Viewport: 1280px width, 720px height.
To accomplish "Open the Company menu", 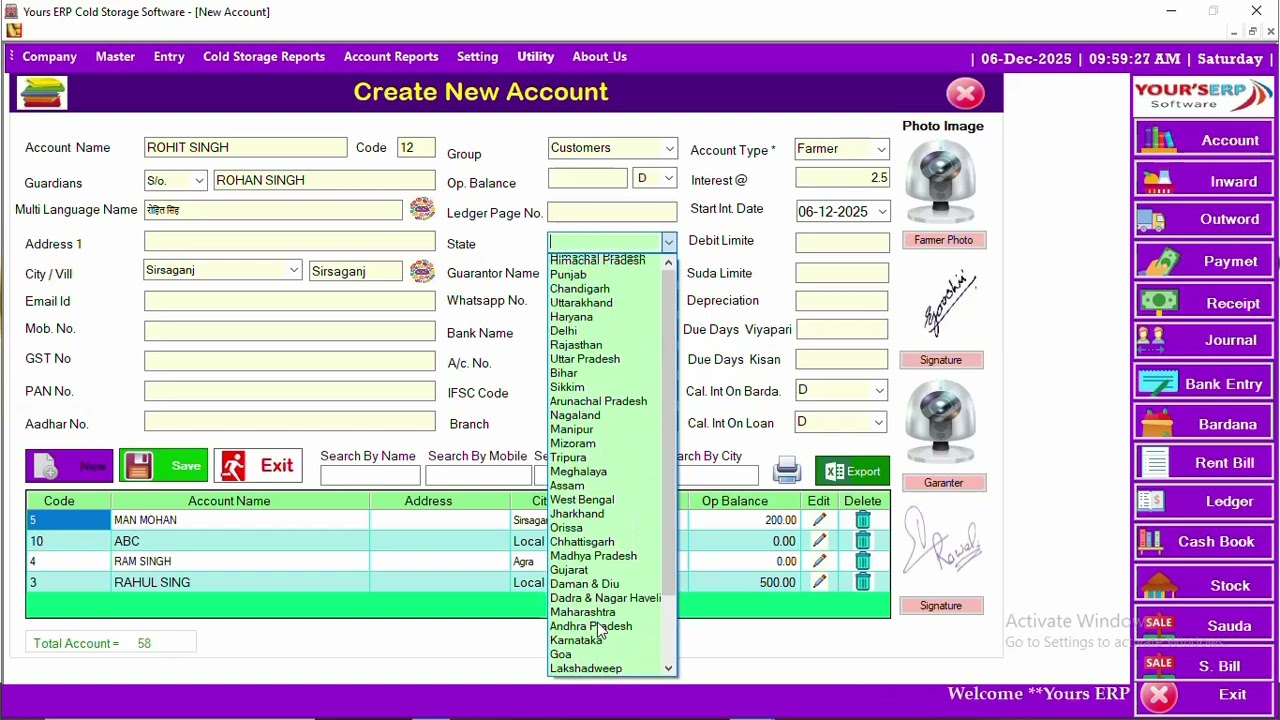I will click(49, 57).
